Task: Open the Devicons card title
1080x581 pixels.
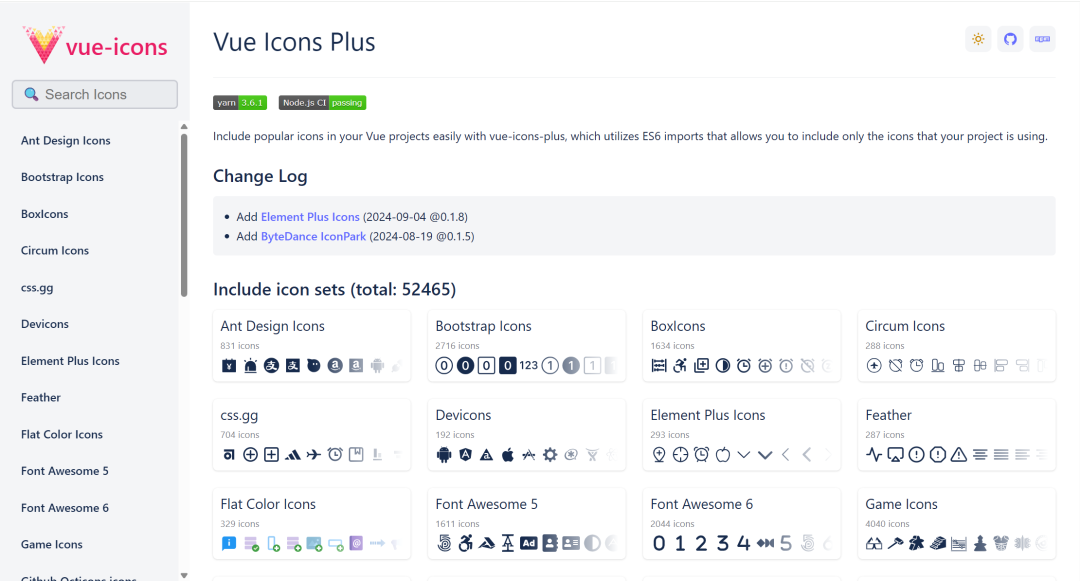Action: click(463, 415)
